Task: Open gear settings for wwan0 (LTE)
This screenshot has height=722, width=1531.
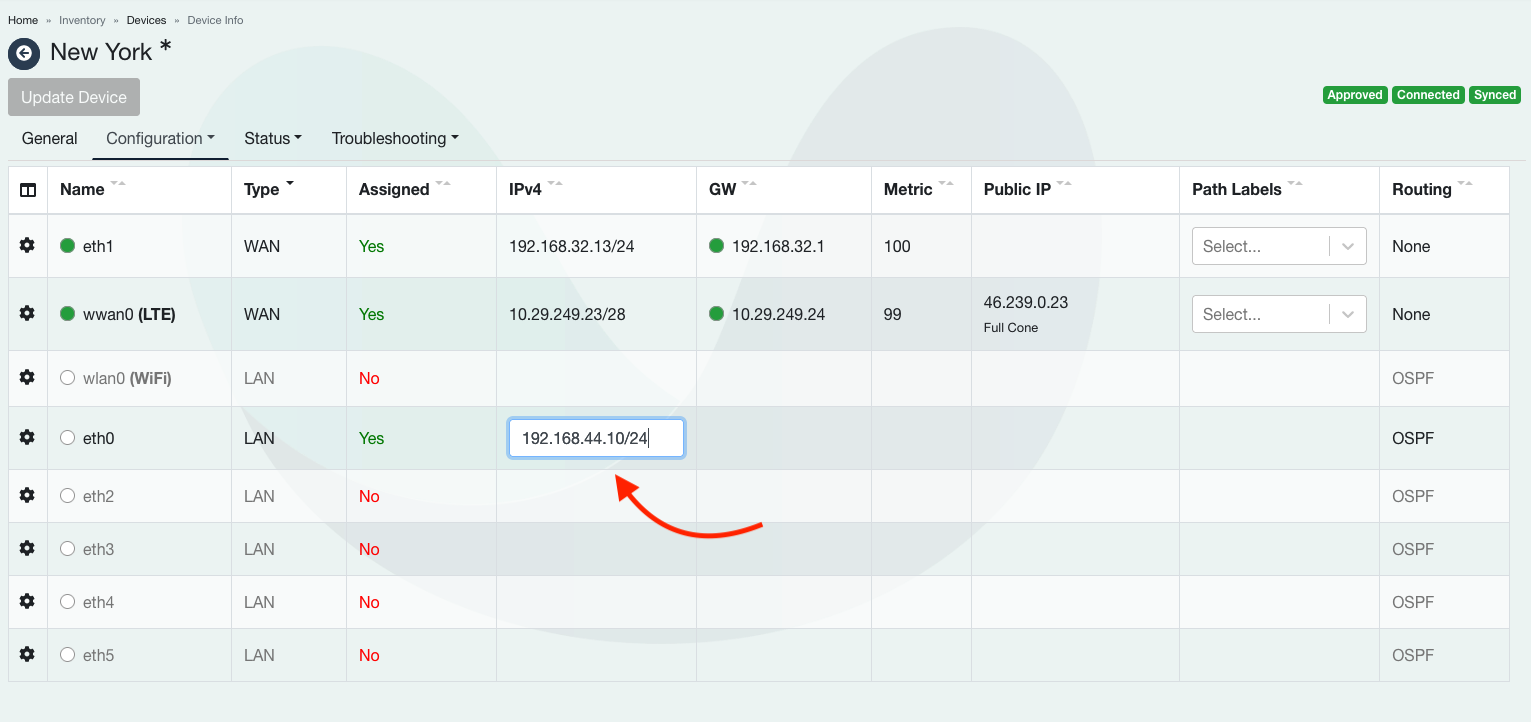Action: point(28,314)
